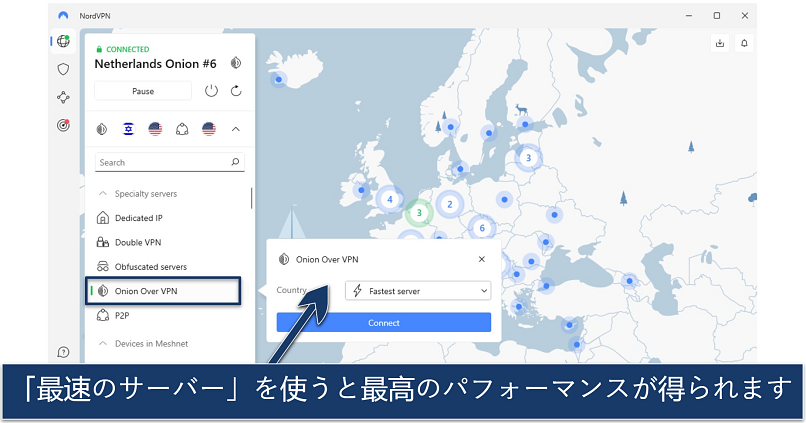The width and height of the screenshot is (806, 423).
Task: Open the globe VPN map sidebar icon
Action: coord(64,41)
